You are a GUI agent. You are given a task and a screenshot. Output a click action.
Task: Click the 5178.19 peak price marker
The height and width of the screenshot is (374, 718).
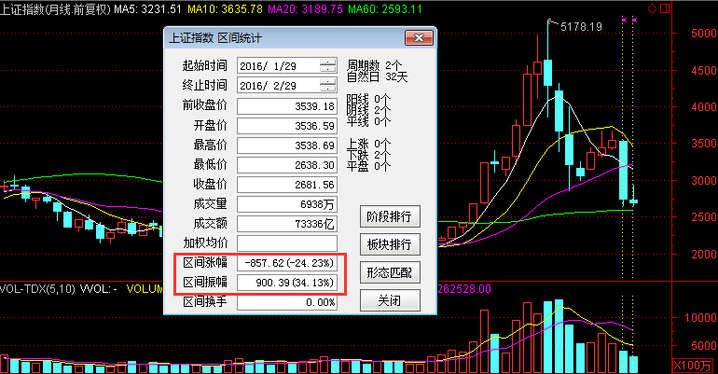point(581,27)
